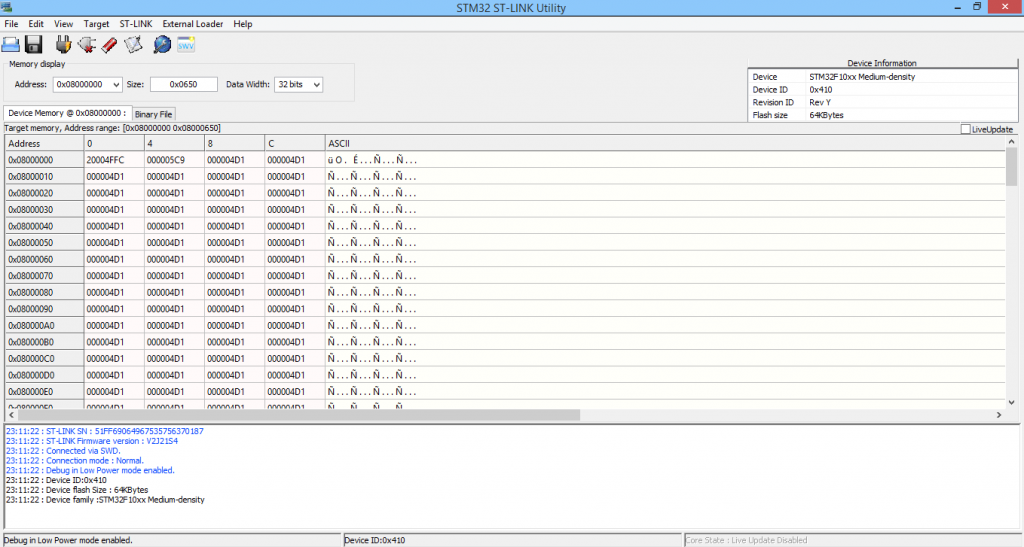Select address row 0x08000000

pyautogui.click(x=44, y=160)
